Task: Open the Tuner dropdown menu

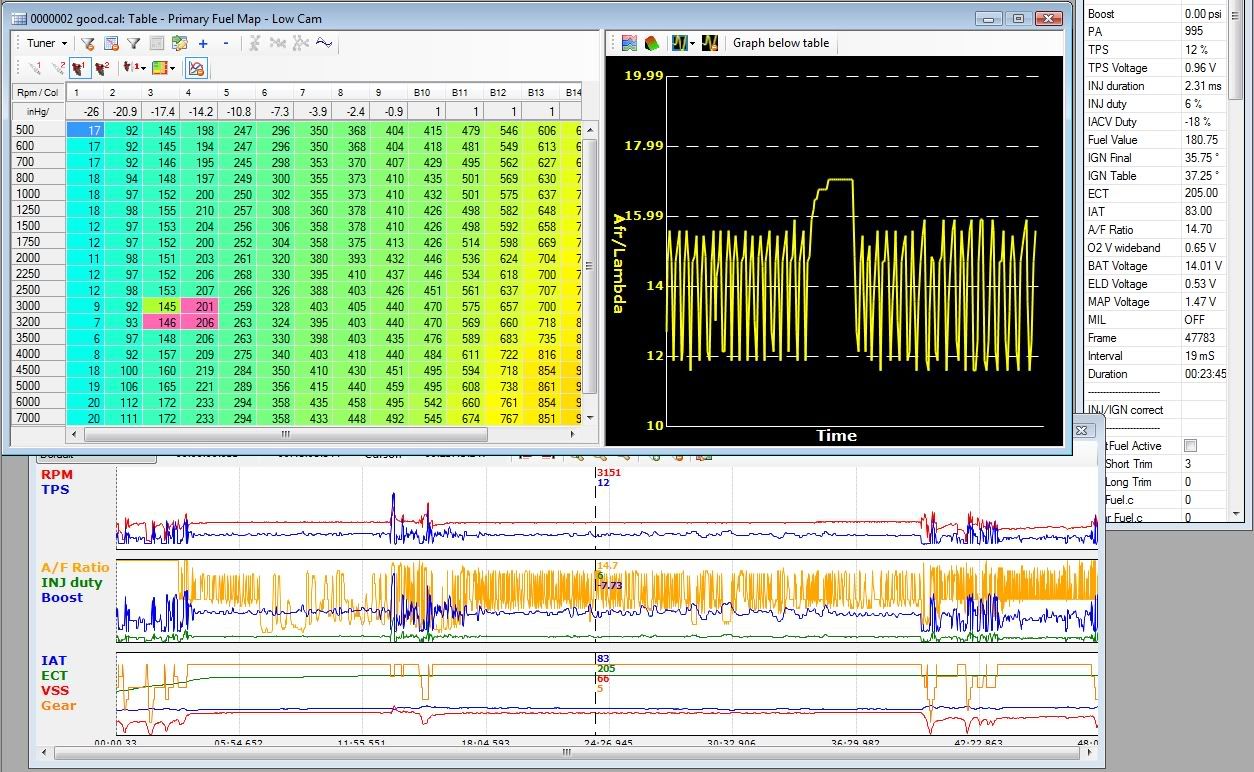Action: [47, 43]
